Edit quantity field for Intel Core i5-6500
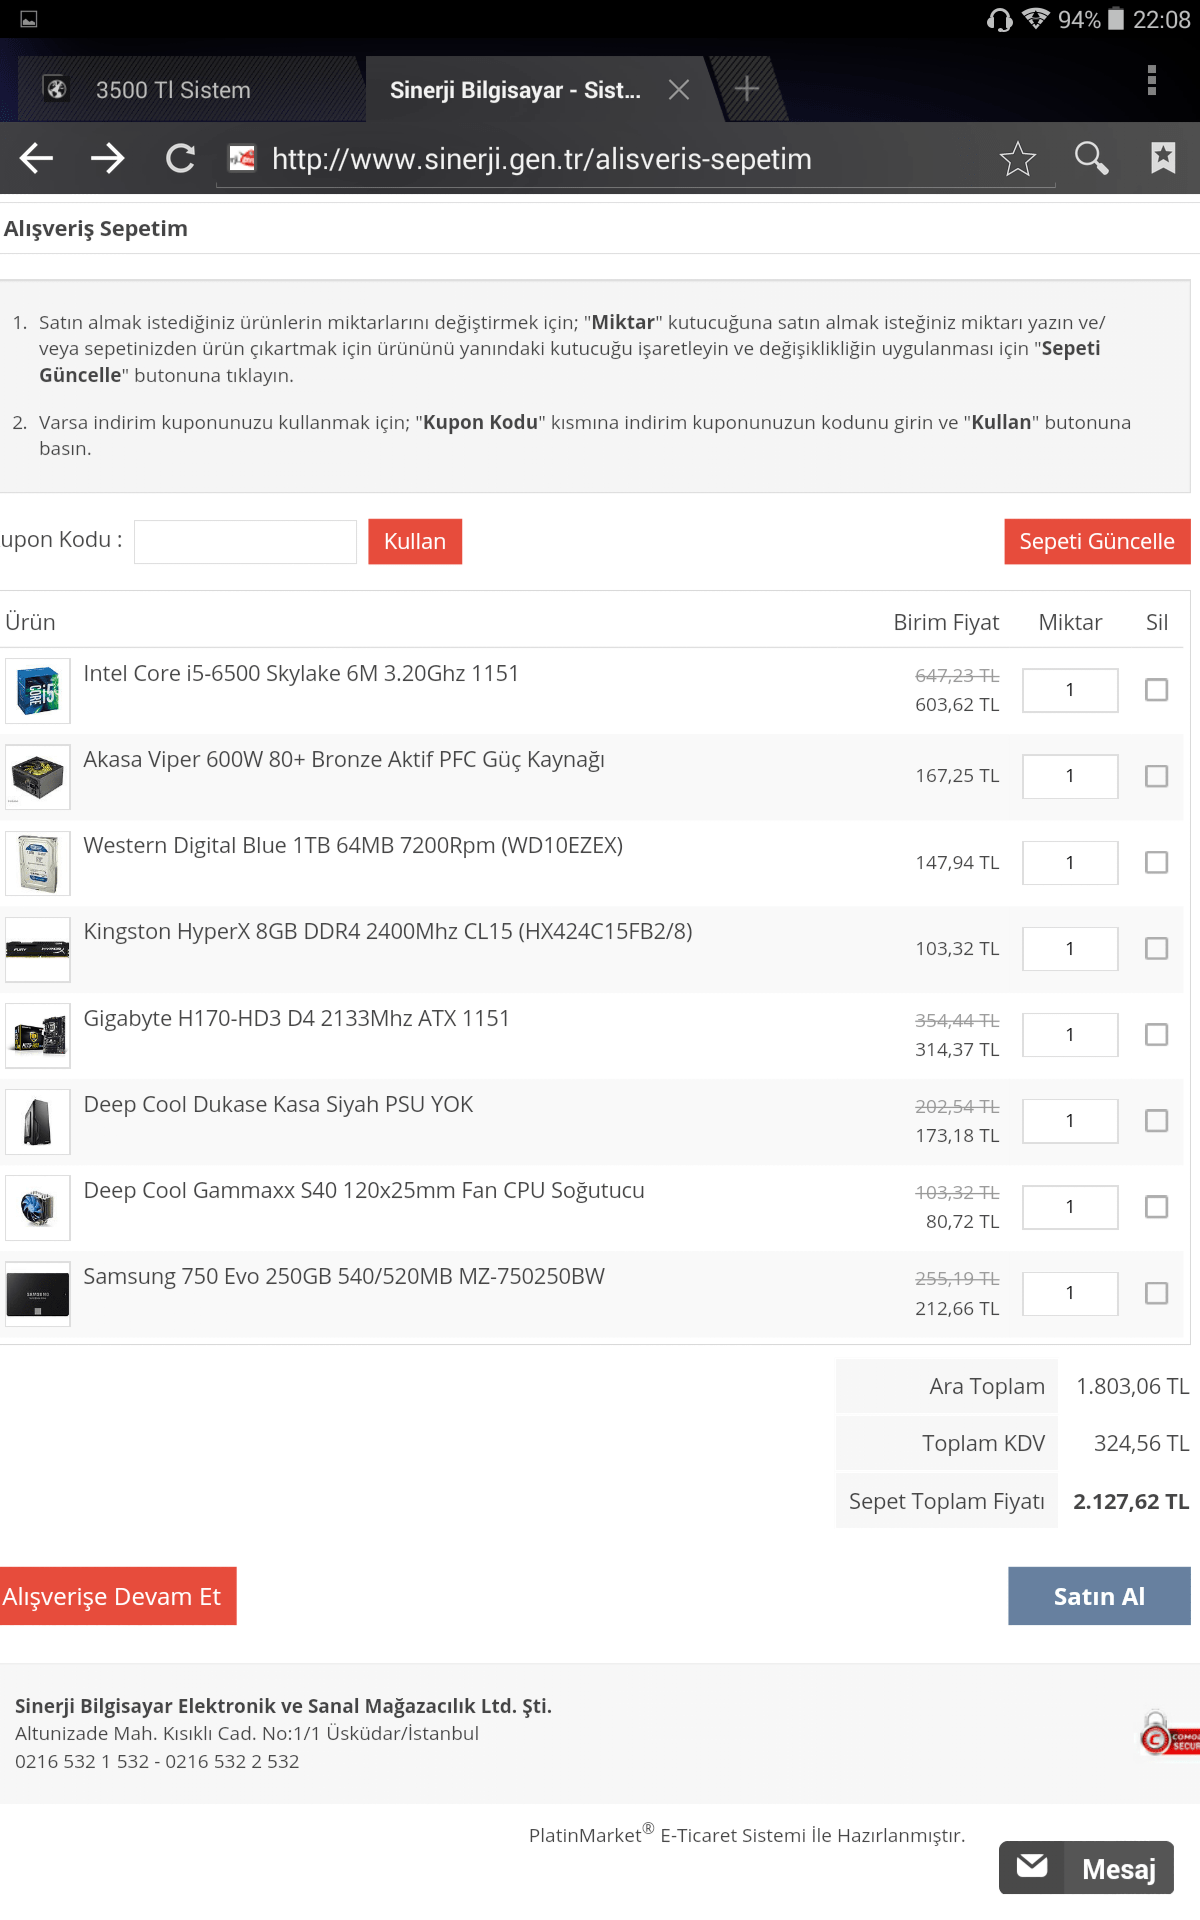Screen dimensions: 1200x1920 pos(1070,690)
